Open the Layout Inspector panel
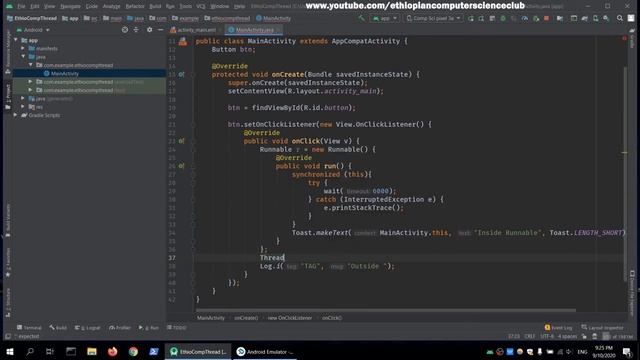Screen dimensions: 640x360 pos(602,327)
